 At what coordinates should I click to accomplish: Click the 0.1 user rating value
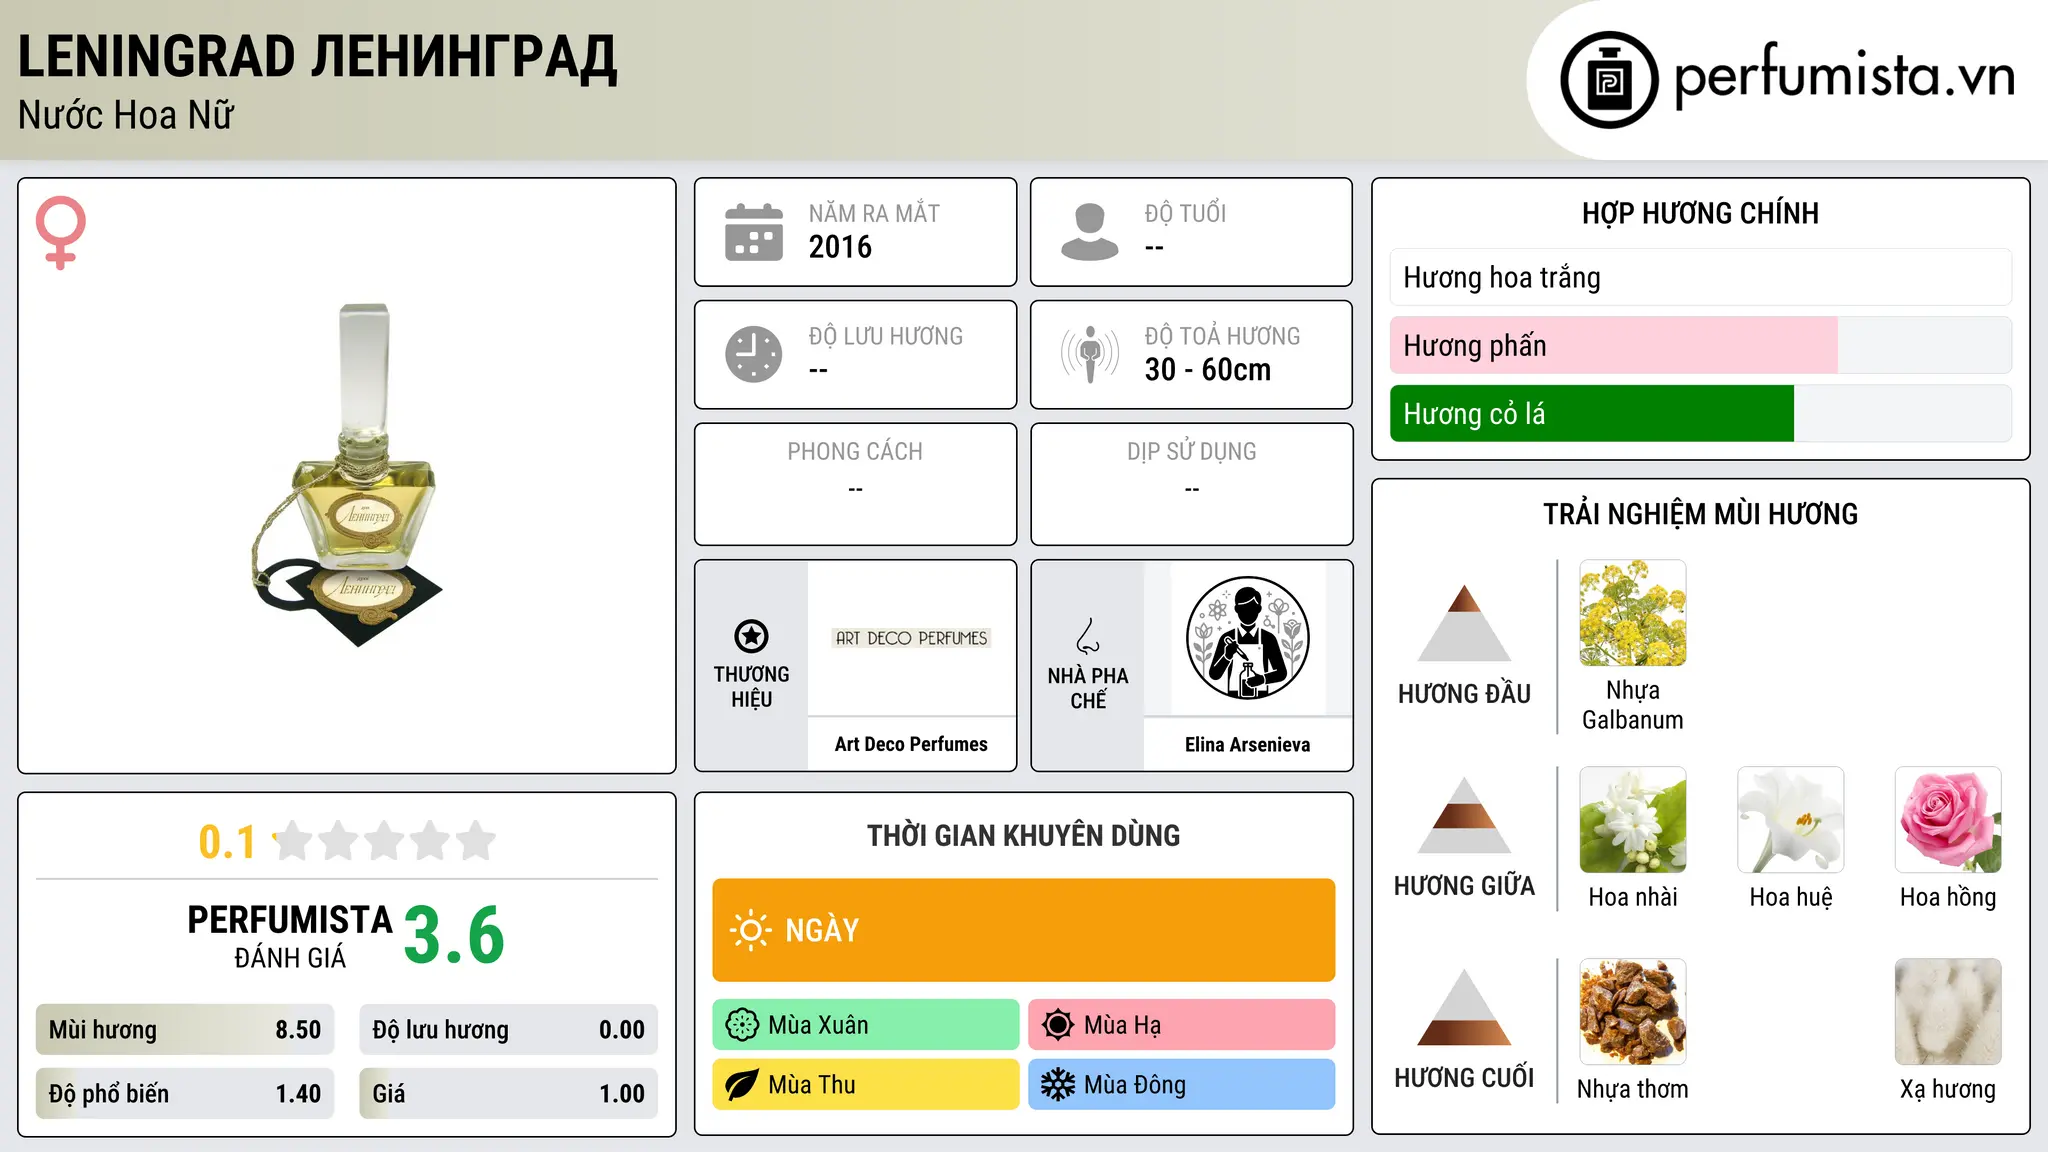pos(227,842)
